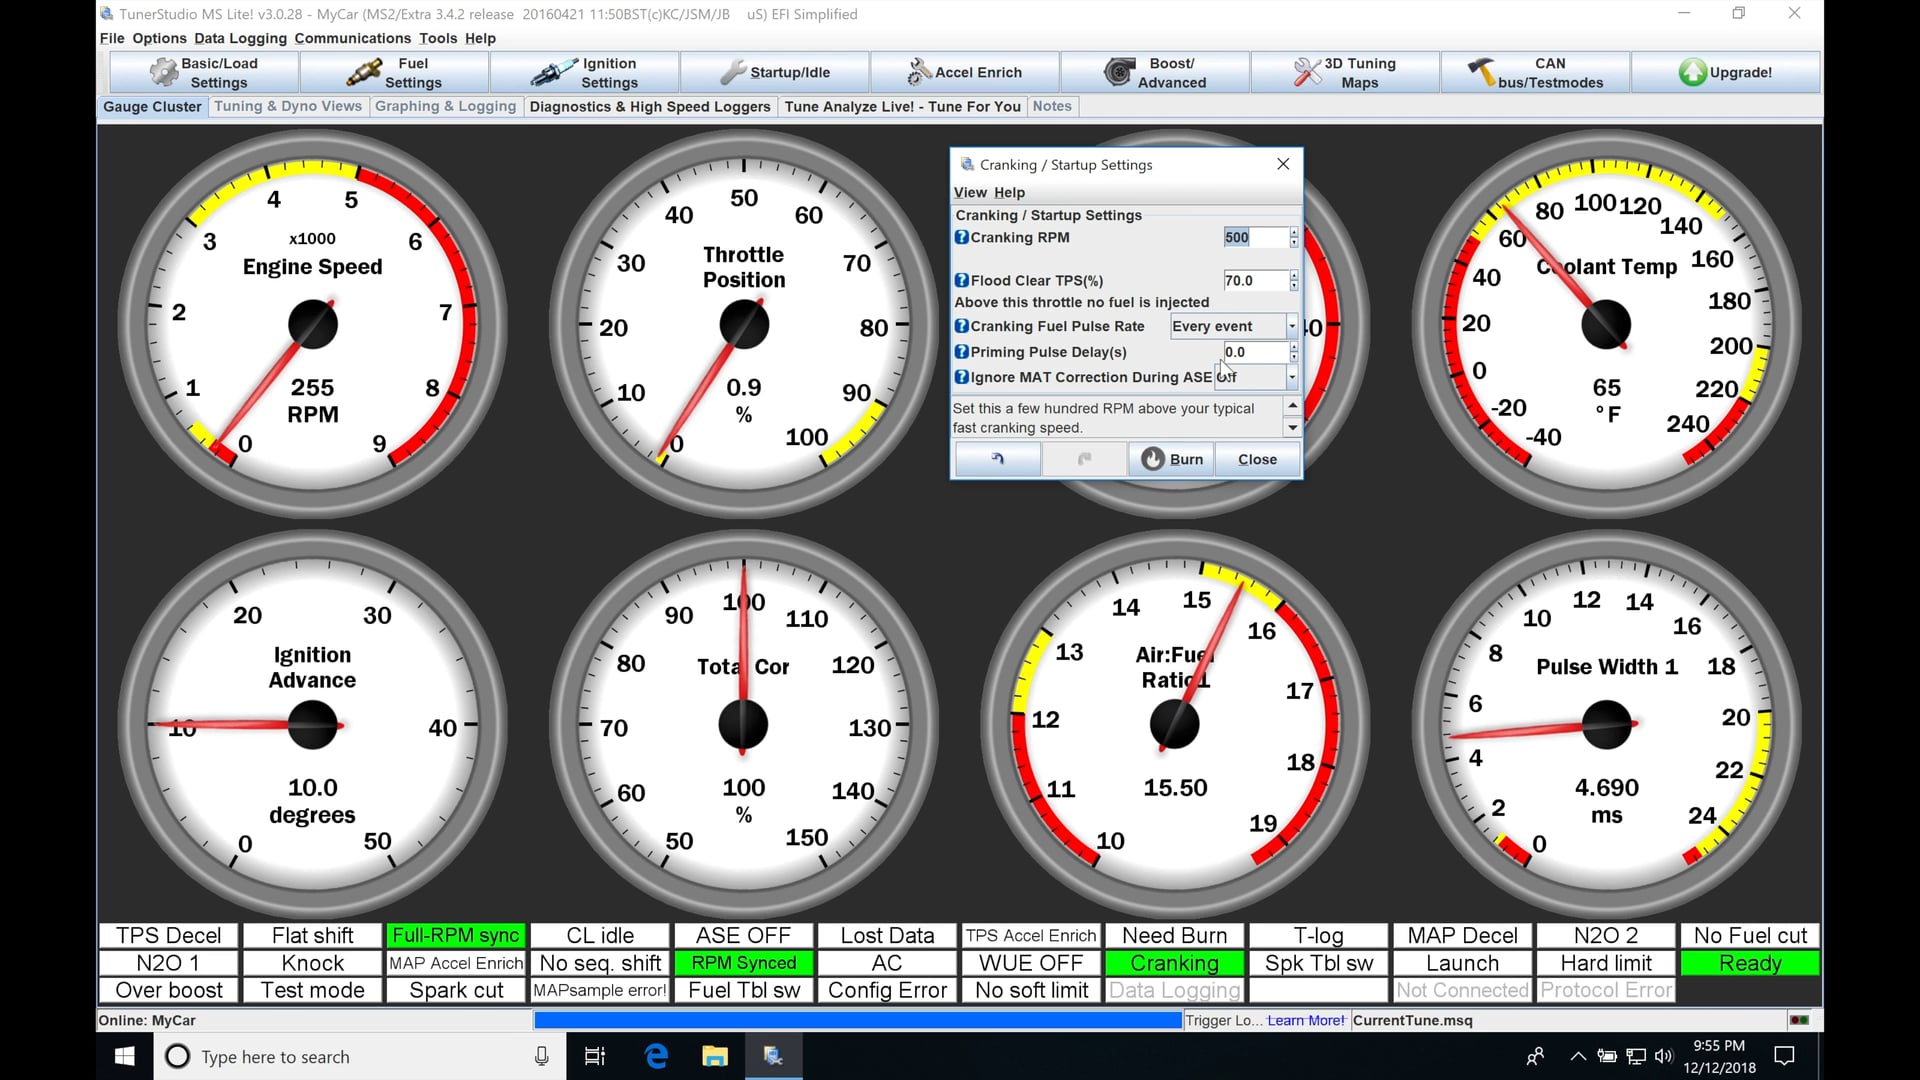Click help icon beside Cranking RPM
This screenshot has height=1080, width=1920.
(x=961, y=237)
